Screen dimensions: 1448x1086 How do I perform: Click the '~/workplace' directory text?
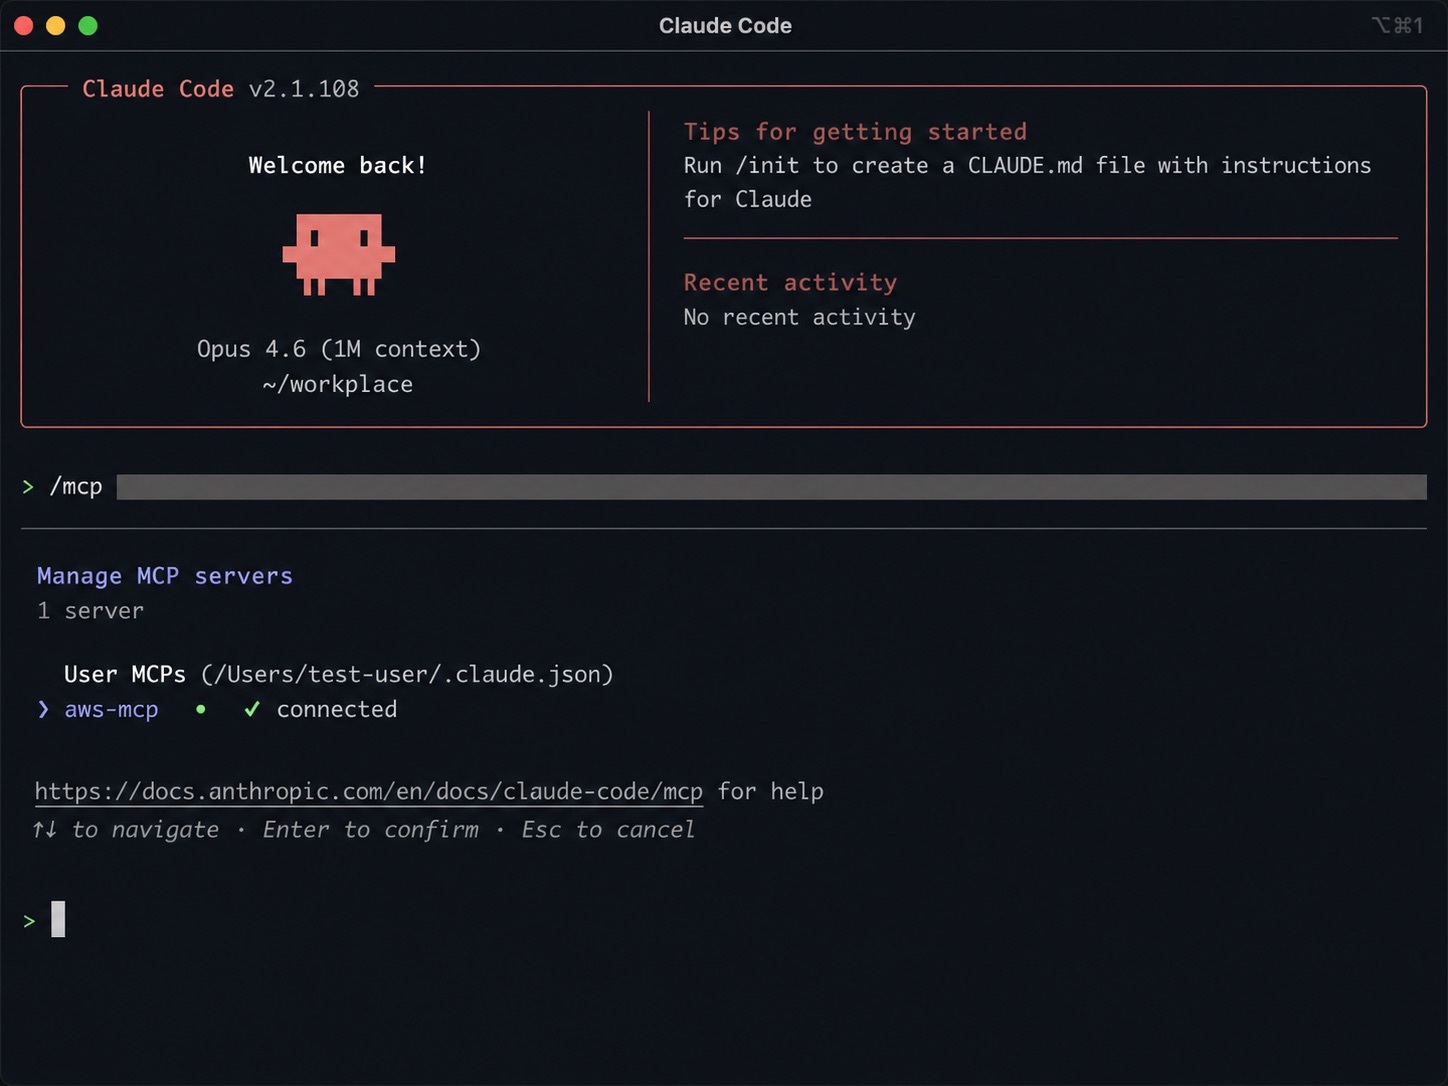pos(338,384)
